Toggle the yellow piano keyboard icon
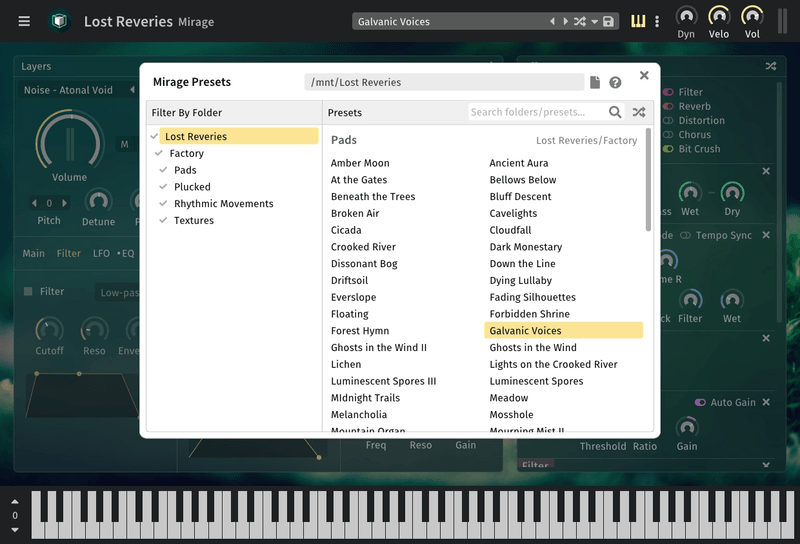The image size is (800, 544). pos(638,21)
